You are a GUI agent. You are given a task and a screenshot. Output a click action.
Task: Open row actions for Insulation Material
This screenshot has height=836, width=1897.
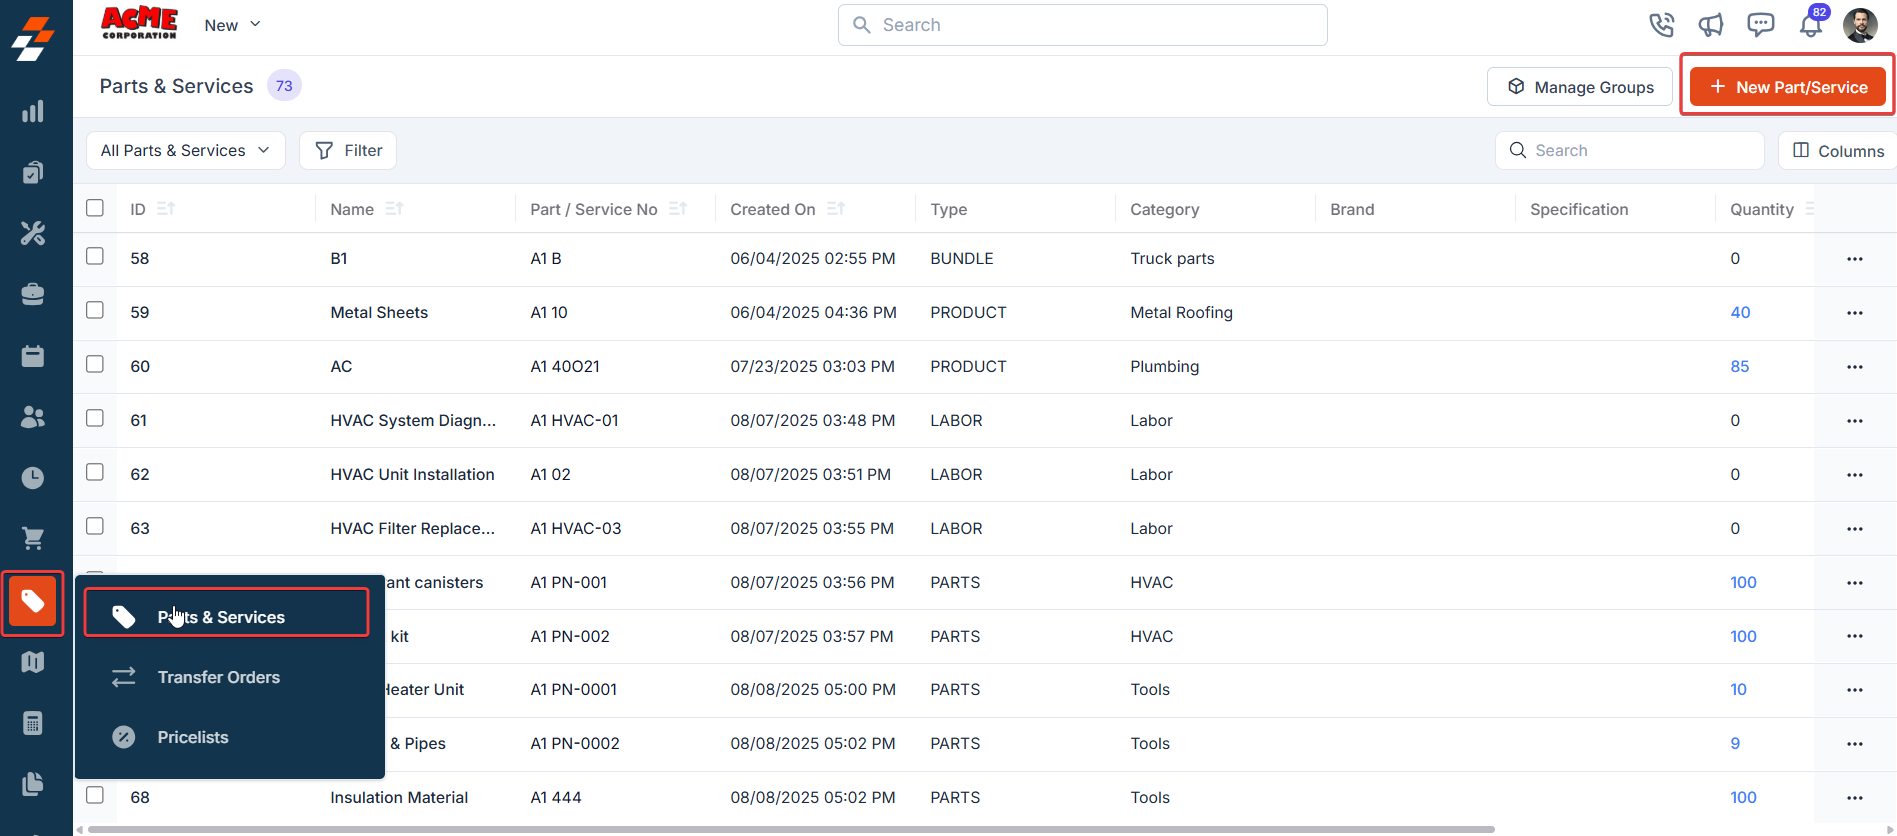[1855, 798]
